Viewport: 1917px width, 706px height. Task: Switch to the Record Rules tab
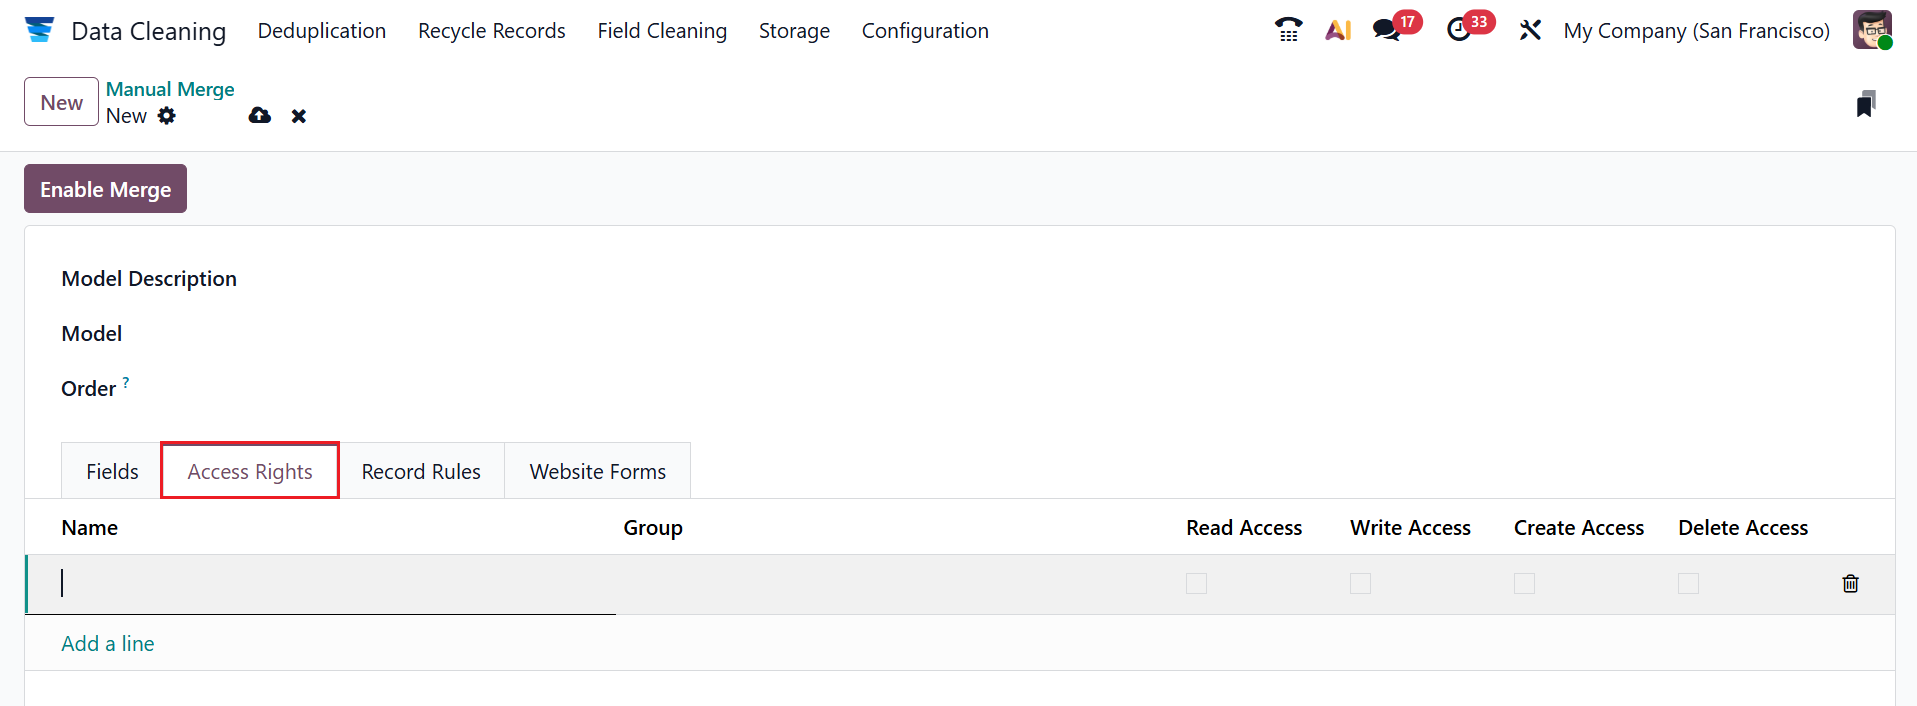421,471
